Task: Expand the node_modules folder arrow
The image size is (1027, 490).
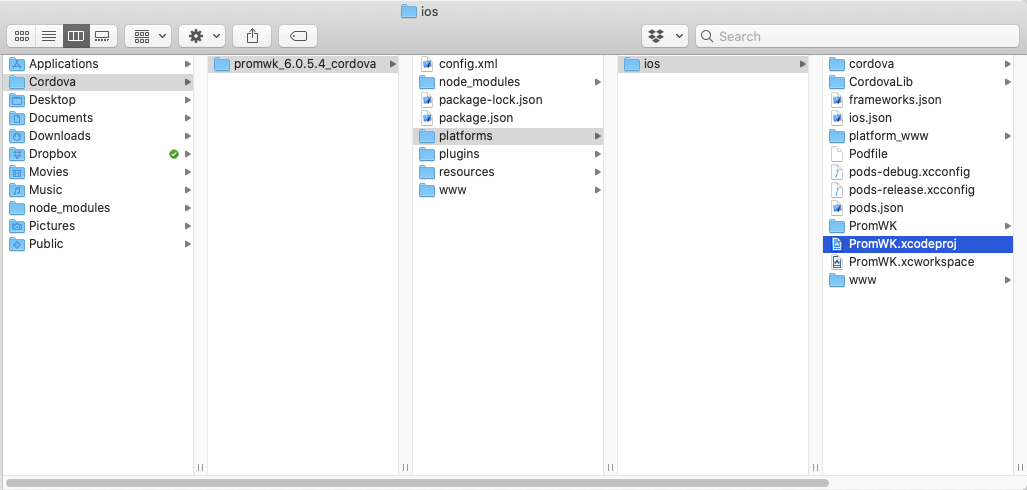Action: [598, 82]
